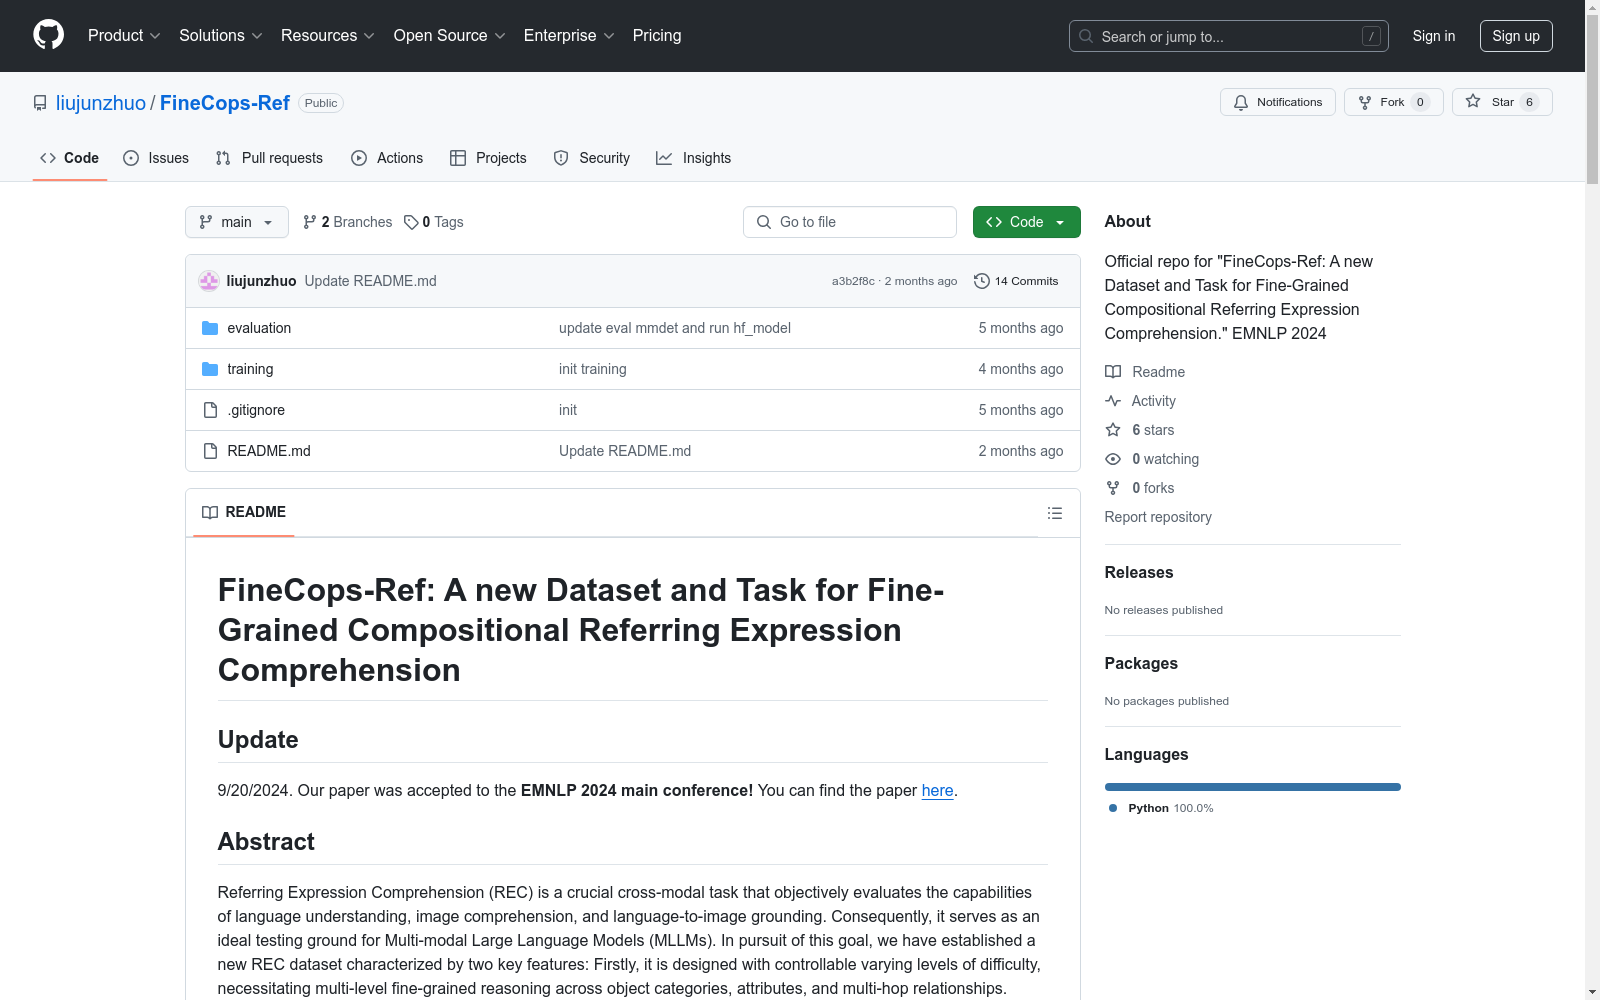This screenshot has height=1000, width=1600.
Task: Click the Notifications bell button
Action: [x=1277, y=102]
